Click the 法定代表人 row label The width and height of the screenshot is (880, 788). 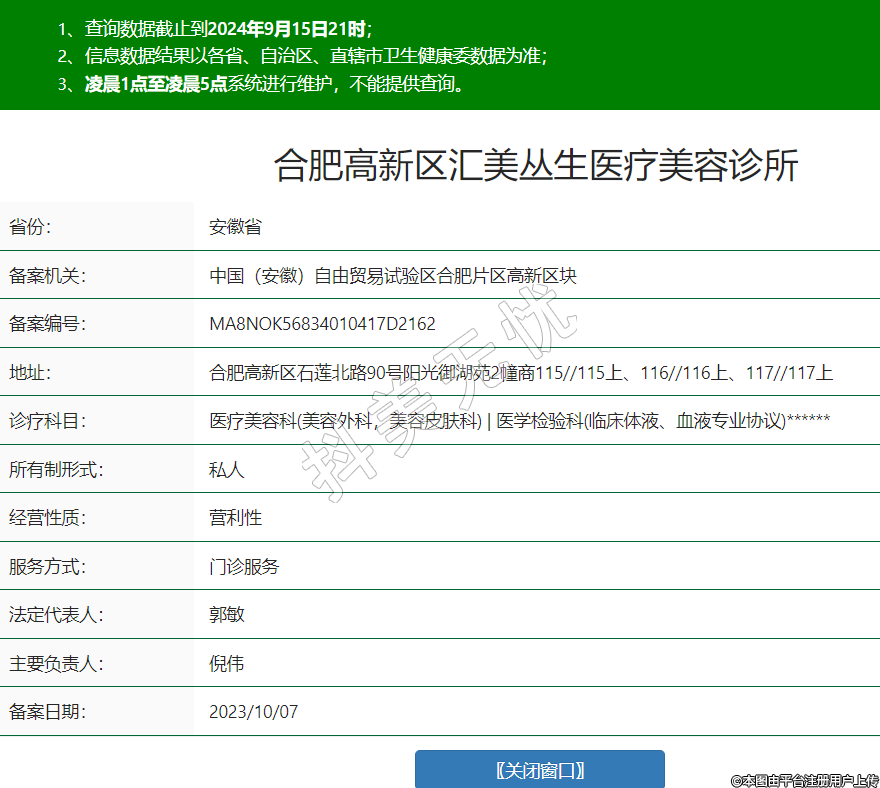click(56, 615)
